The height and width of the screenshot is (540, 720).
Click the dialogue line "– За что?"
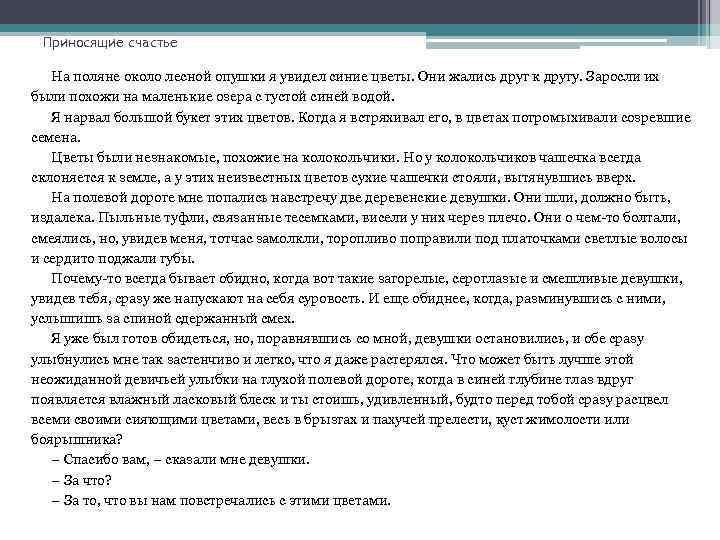[x=81, y=480]
